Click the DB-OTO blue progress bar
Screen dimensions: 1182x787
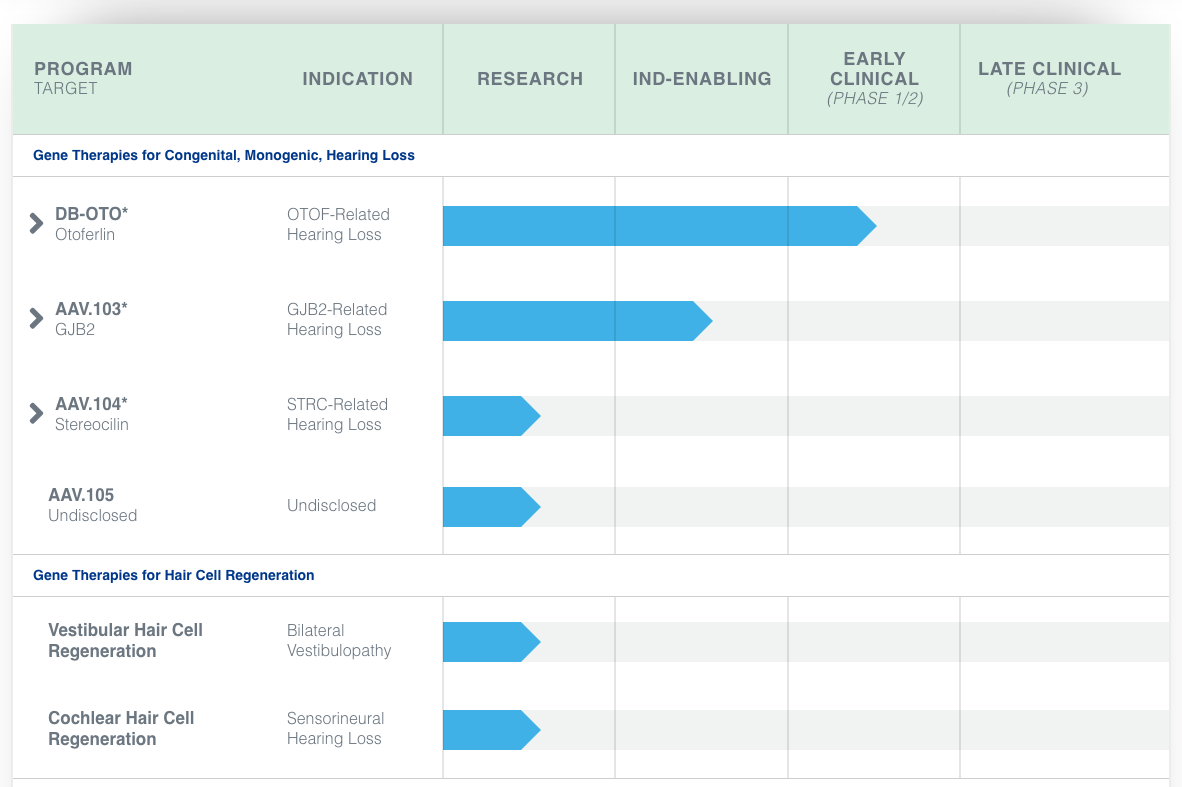[x=650, y=226]
